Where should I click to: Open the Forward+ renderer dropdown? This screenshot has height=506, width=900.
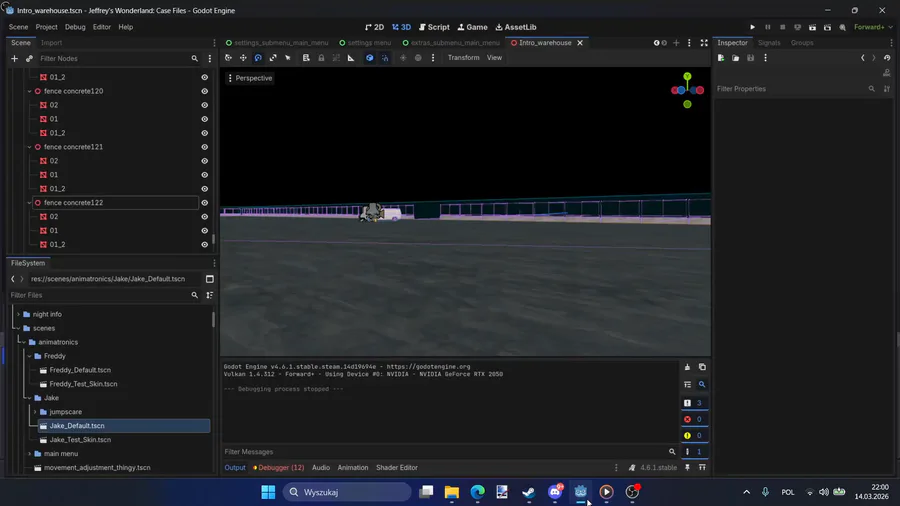873,27
